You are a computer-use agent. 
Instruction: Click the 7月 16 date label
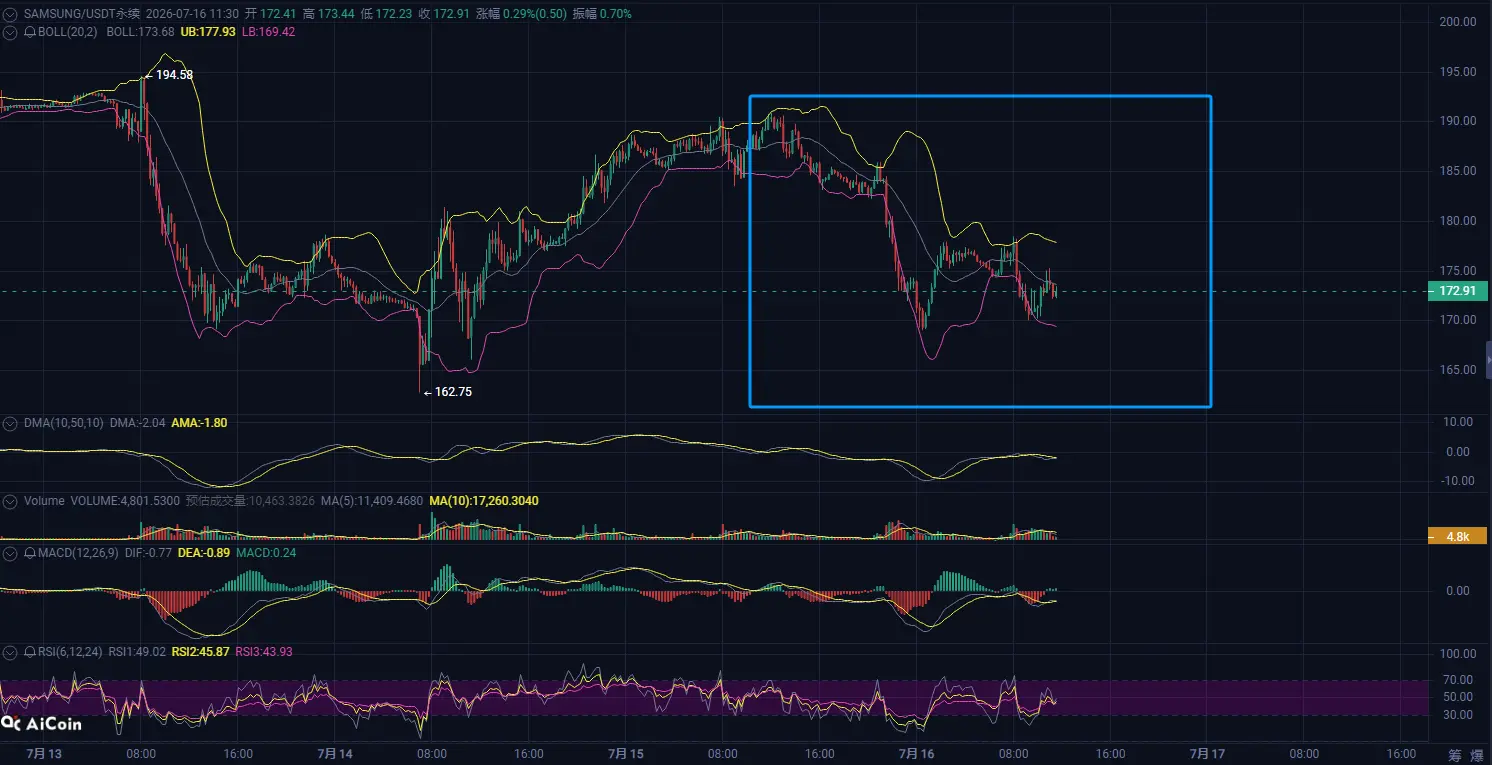click(x=916, y=753)
